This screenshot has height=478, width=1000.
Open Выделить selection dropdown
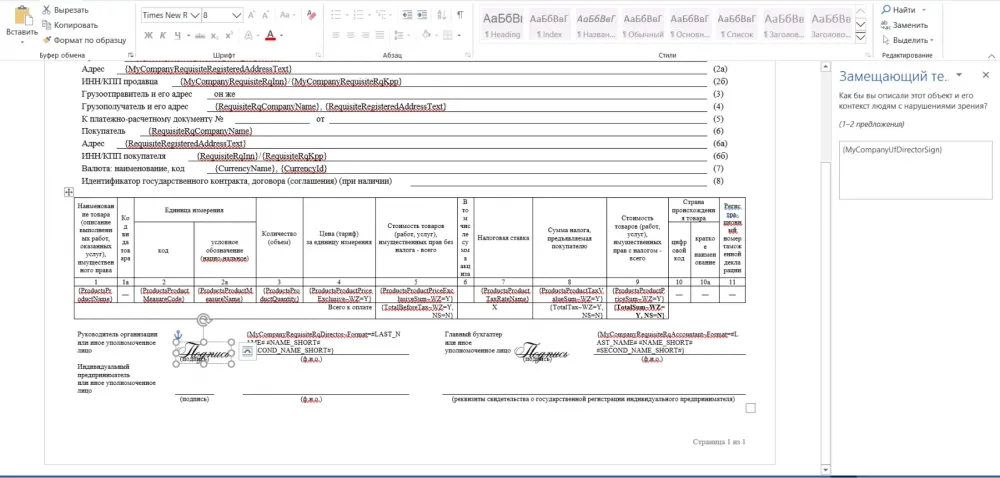(x=906, y=40)
